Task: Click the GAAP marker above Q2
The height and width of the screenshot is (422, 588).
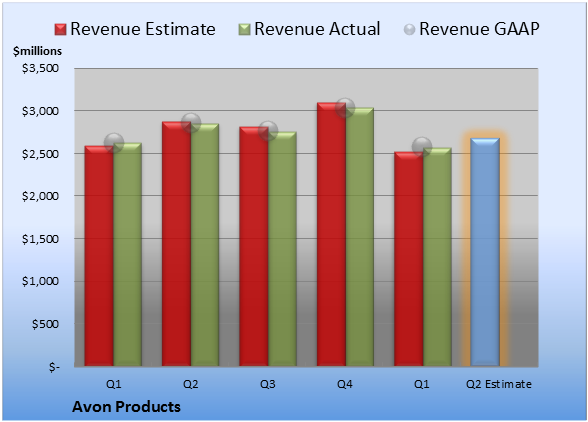Action: (x=191, y=122)
